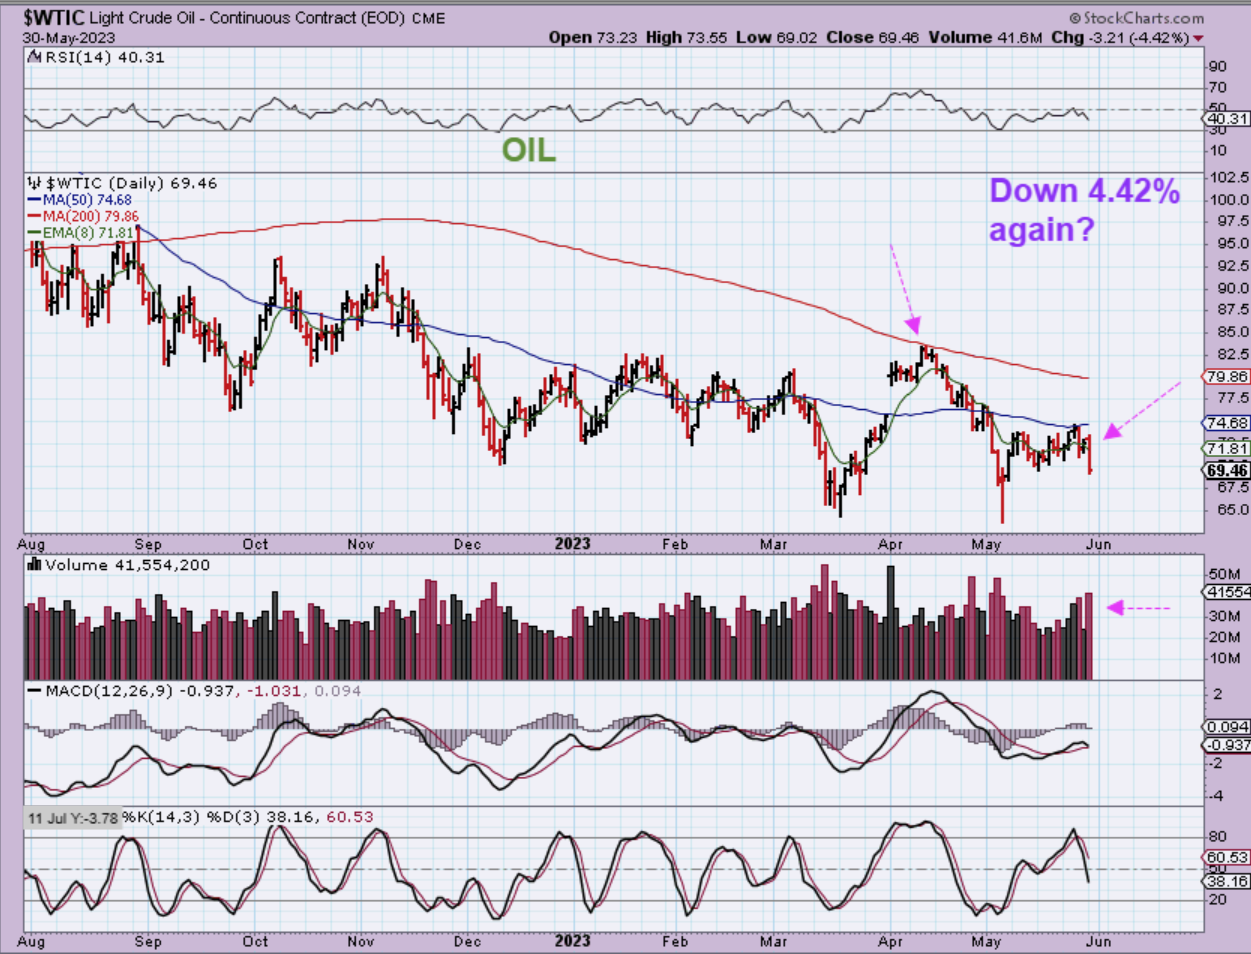This screenshot has width=1251, height=954.
Task: Click the $WTIC ticker symbol in the title
Action: coord(54,18)
